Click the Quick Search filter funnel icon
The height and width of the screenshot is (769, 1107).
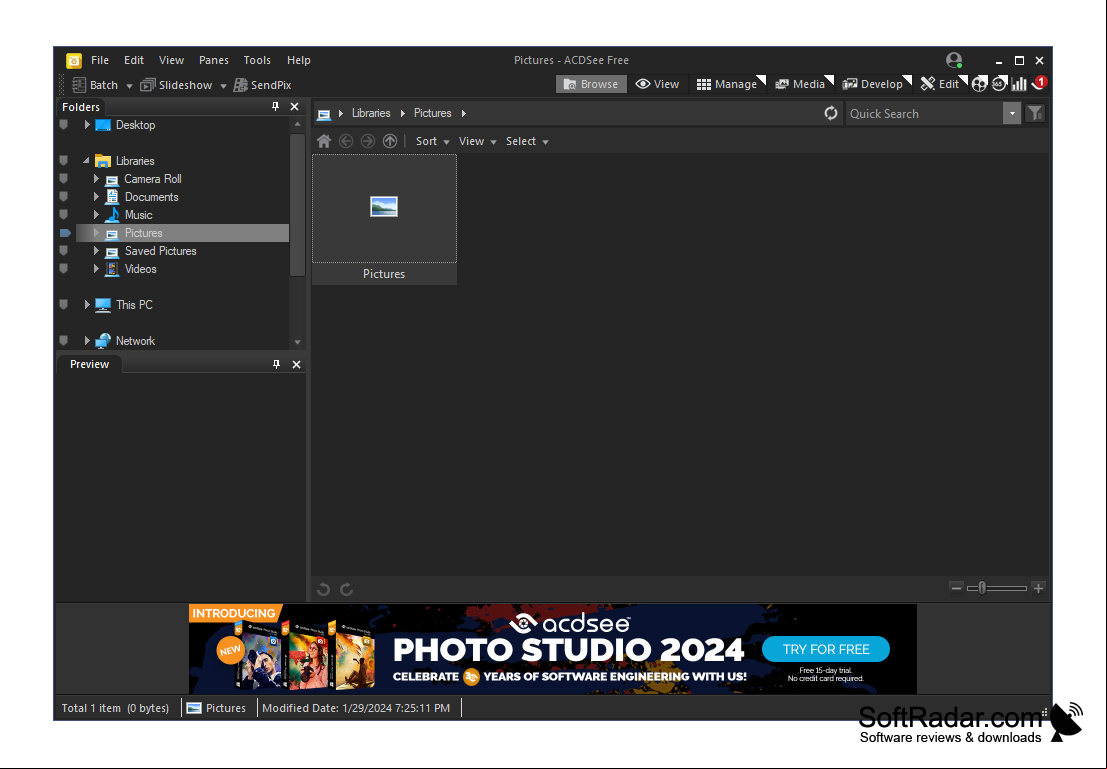(1035, 113)
